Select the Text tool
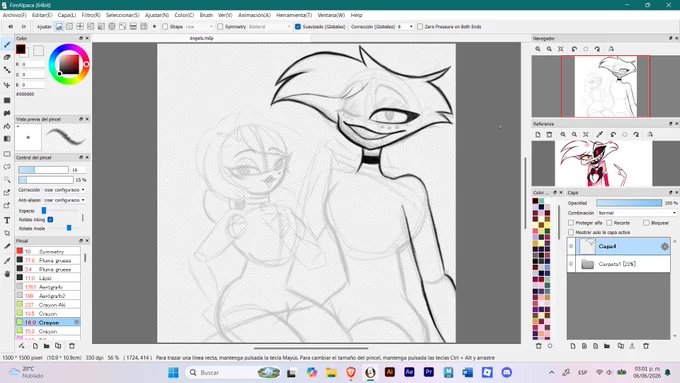Screen dimensions: 680x383 pos(7,220)
